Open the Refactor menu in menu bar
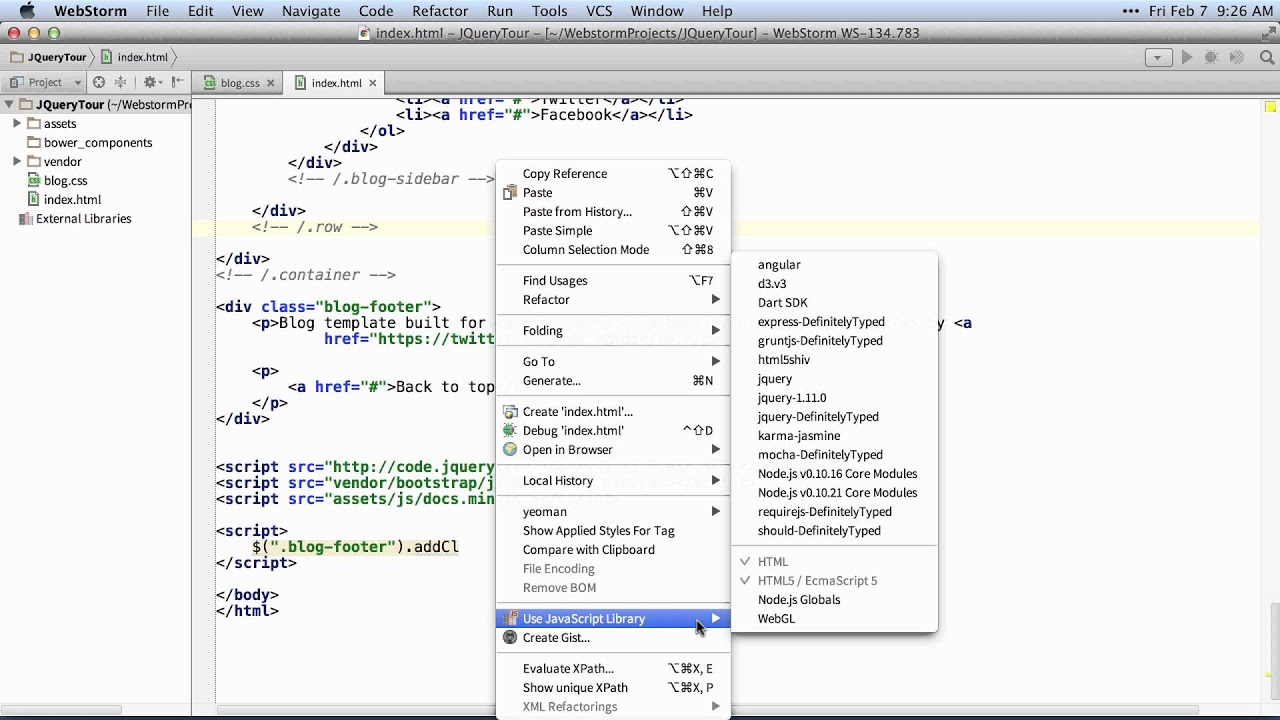Screen dimensions: 1280x720 click(440, 11)
